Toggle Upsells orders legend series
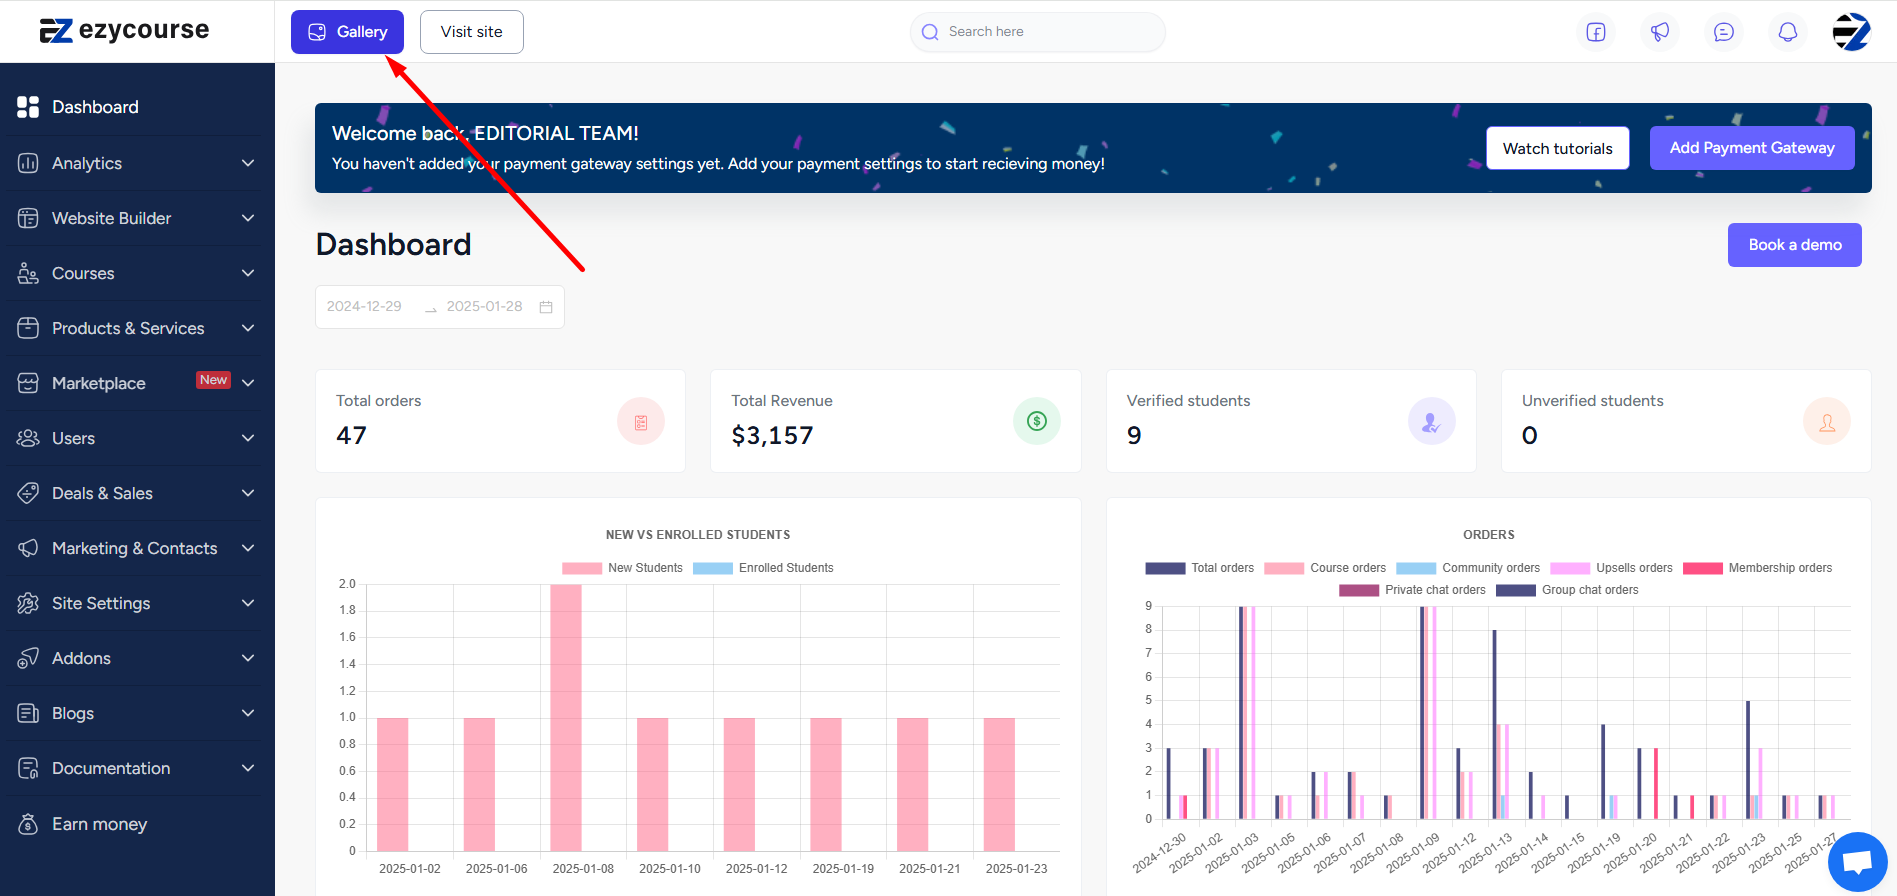This screenshot has height=896, width=1897. point(1611,568)
